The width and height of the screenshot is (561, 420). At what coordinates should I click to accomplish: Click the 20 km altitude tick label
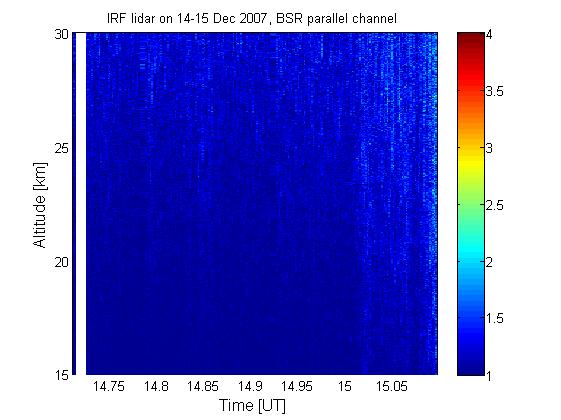[61, 262]
